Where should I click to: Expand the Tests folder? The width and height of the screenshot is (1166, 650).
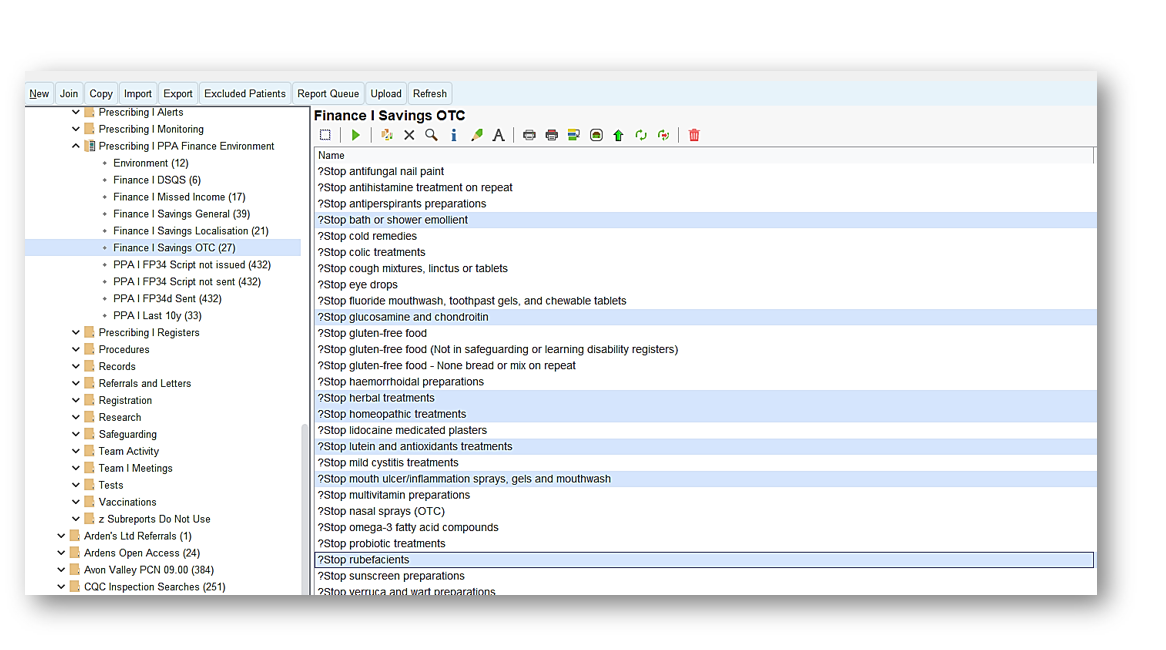(x=76, y=485)
